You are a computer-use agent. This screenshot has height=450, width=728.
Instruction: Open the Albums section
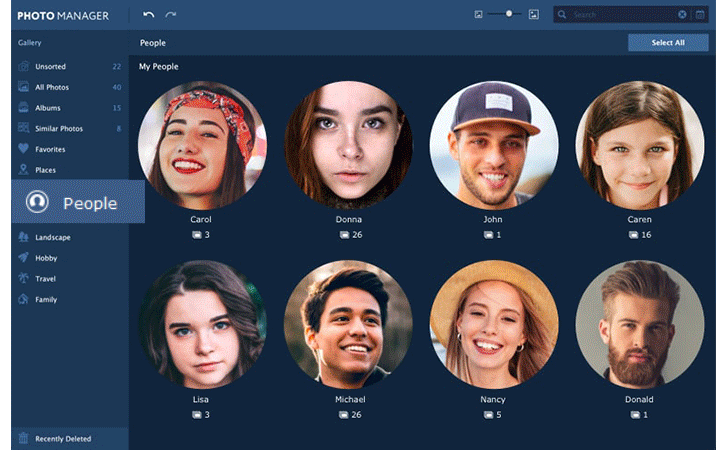point(70,108)
